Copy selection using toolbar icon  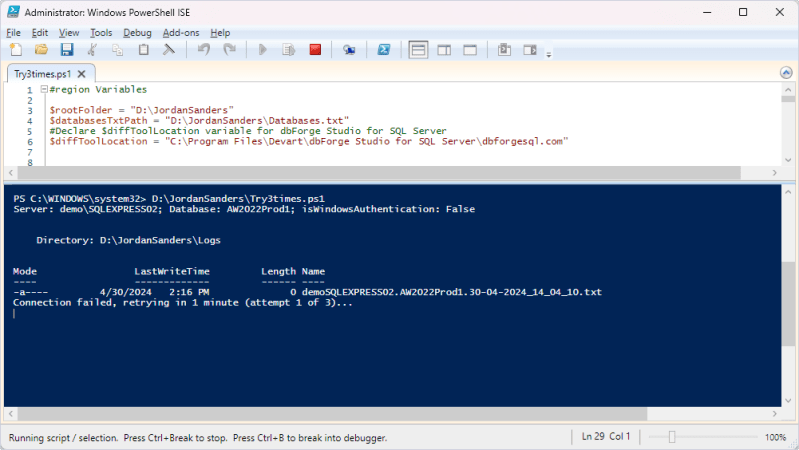tap(118, 49)
